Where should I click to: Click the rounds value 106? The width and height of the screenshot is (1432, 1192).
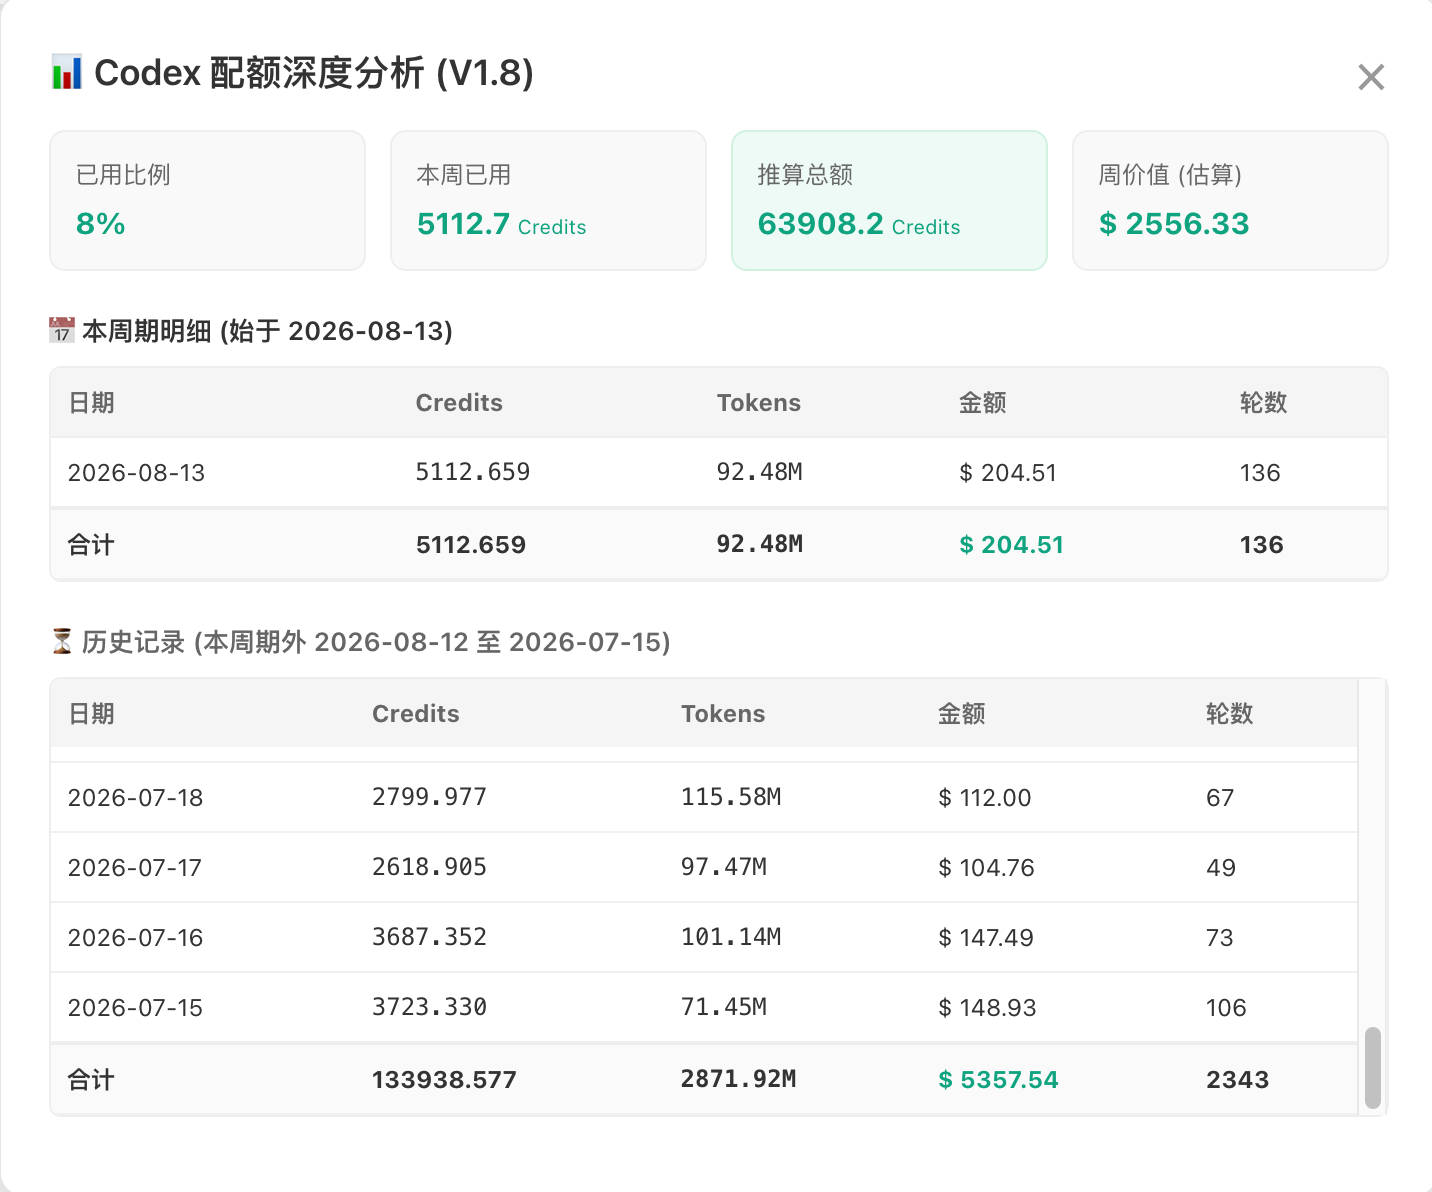click(1226, 1008)
